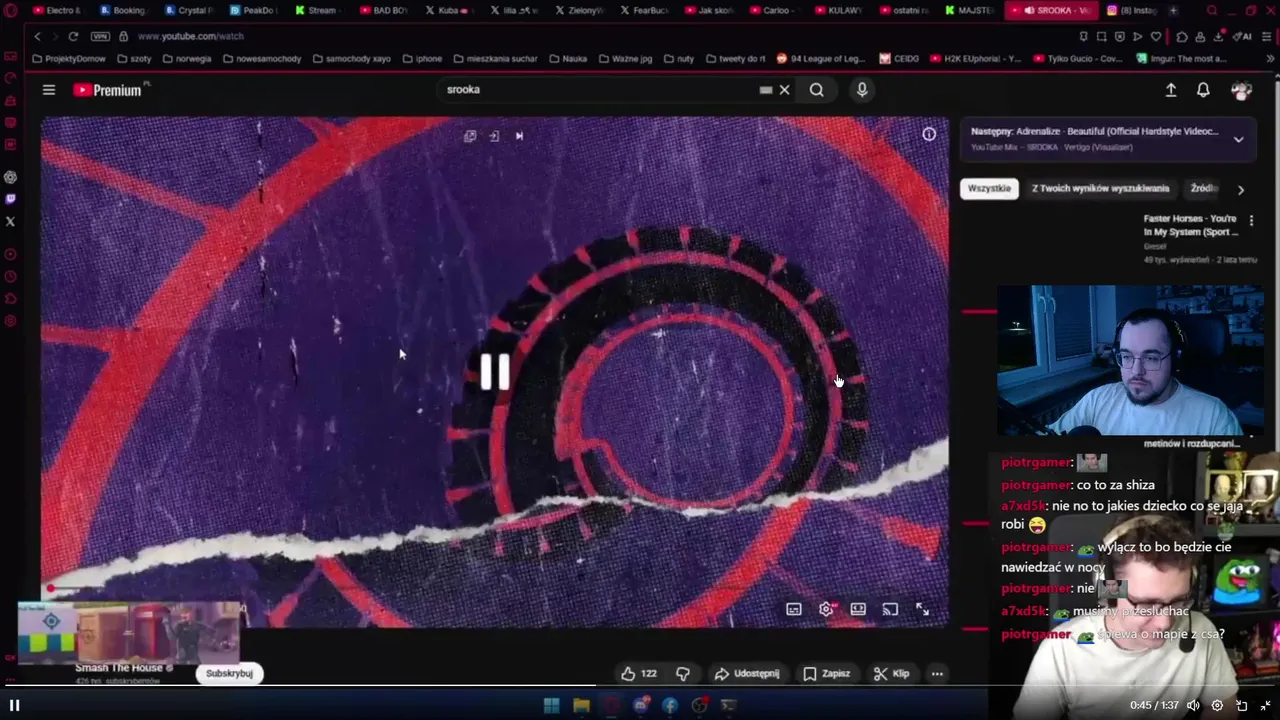Viewport: 1280px width, 720px height.
Task: Open Opera browser from taskbar
Action: [x=611, y=705]
